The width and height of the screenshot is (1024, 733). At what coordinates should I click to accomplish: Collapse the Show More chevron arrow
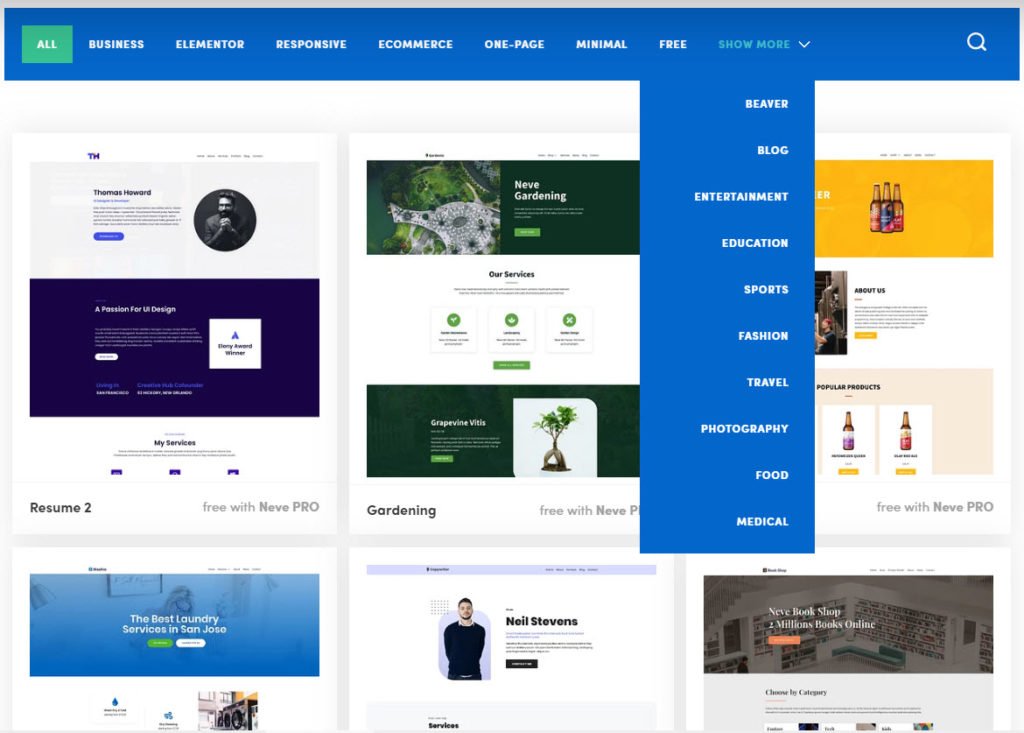pos(805,44)
